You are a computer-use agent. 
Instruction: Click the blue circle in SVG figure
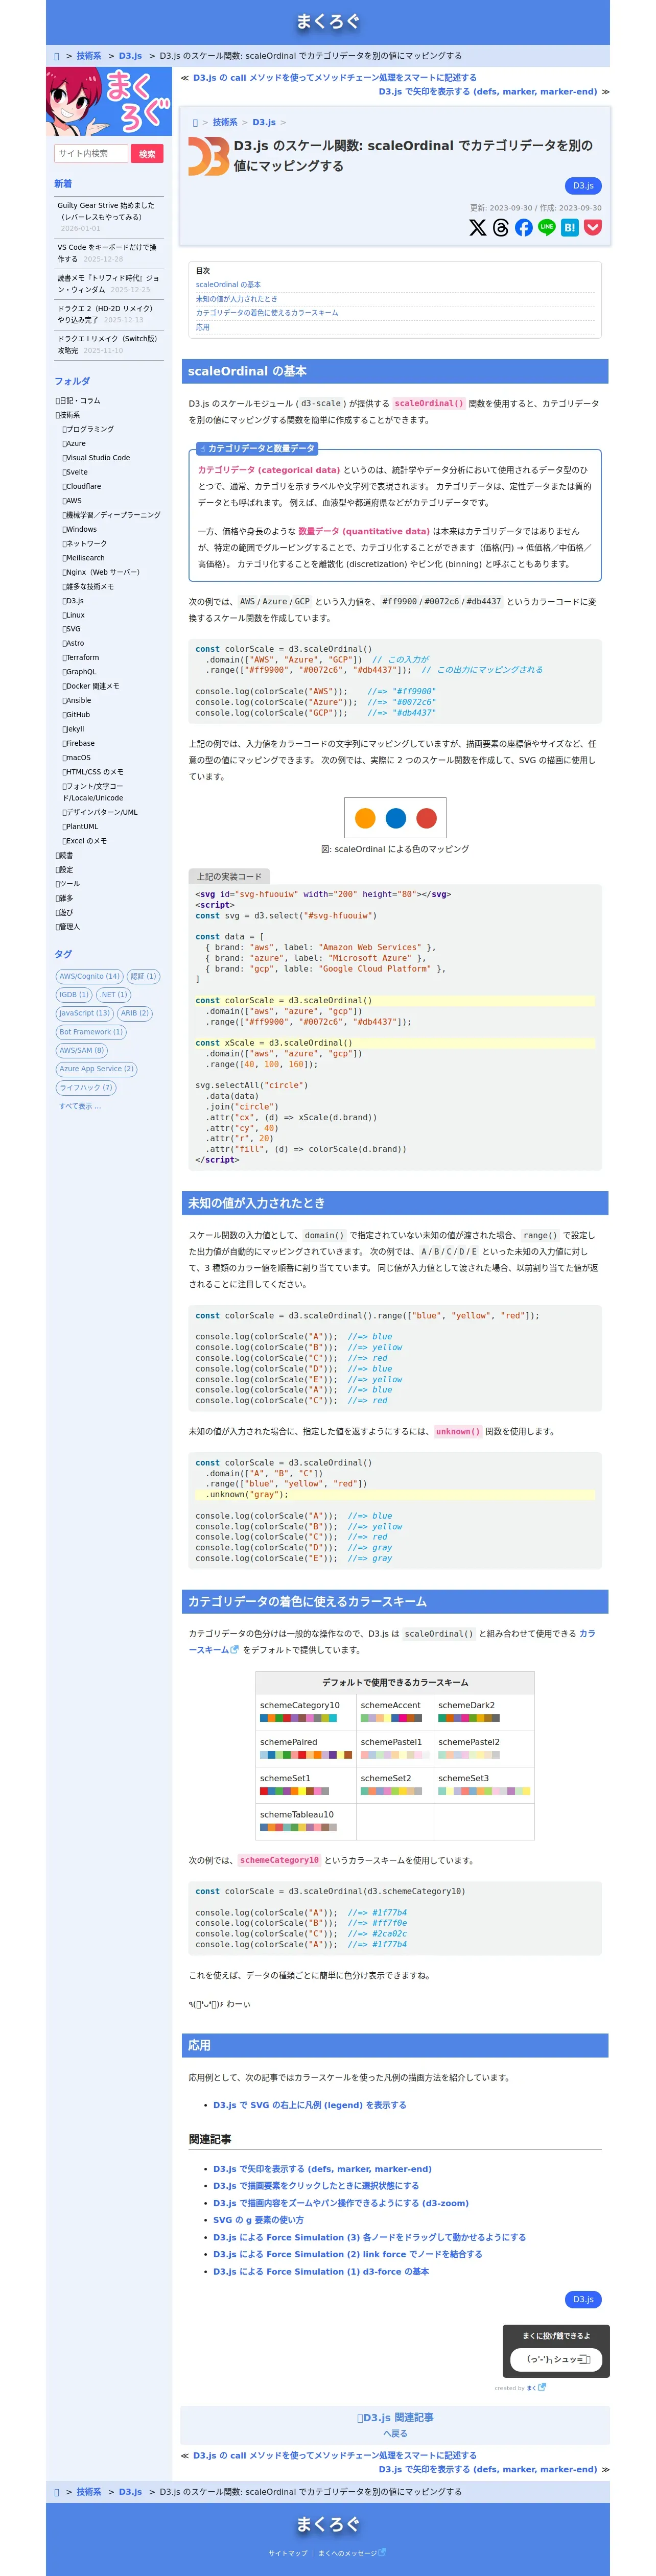pos(396,818)
